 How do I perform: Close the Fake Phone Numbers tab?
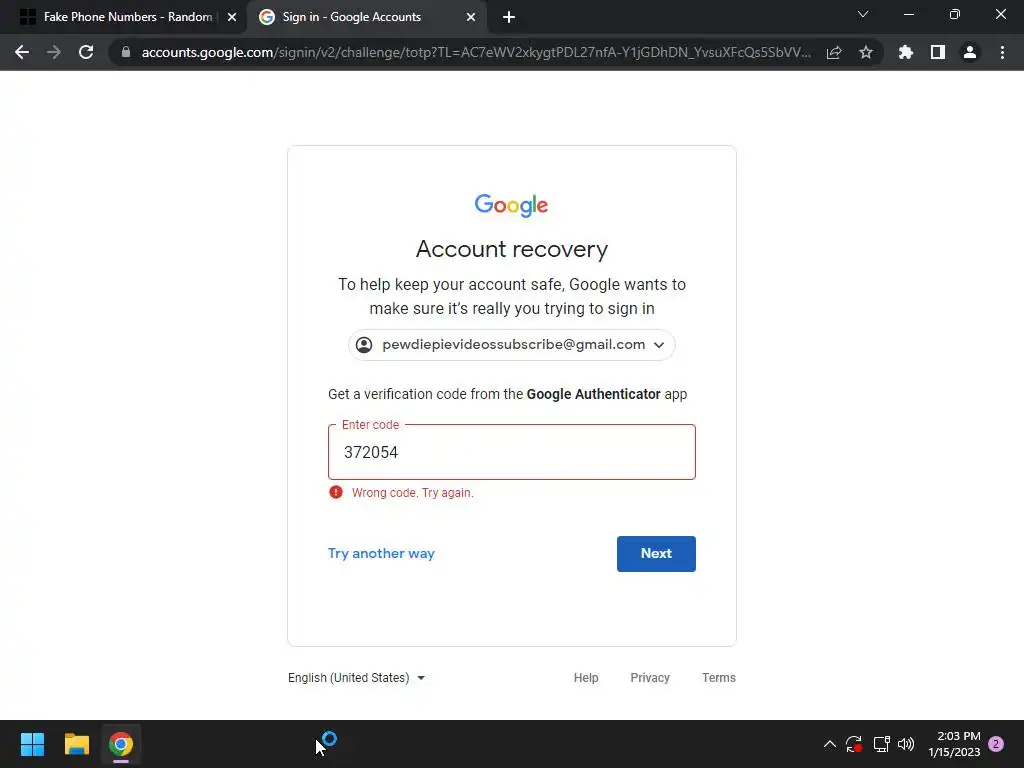click(x=232, y=18)
